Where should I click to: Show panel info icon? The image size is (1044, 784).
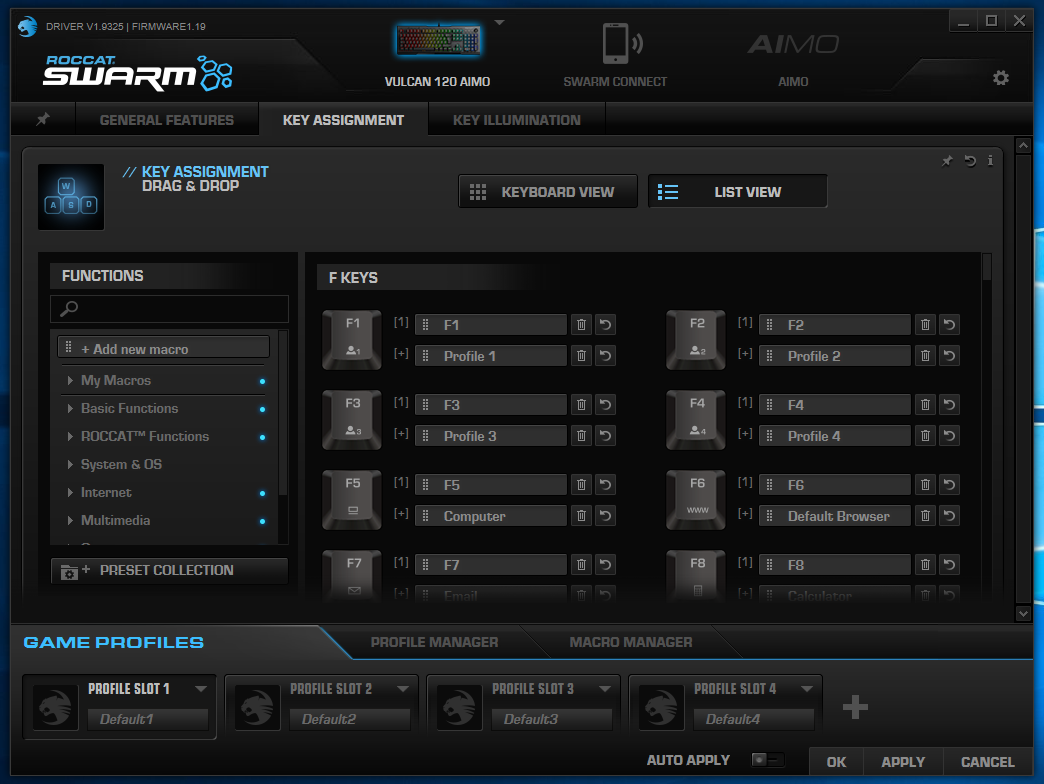point(990,160)
